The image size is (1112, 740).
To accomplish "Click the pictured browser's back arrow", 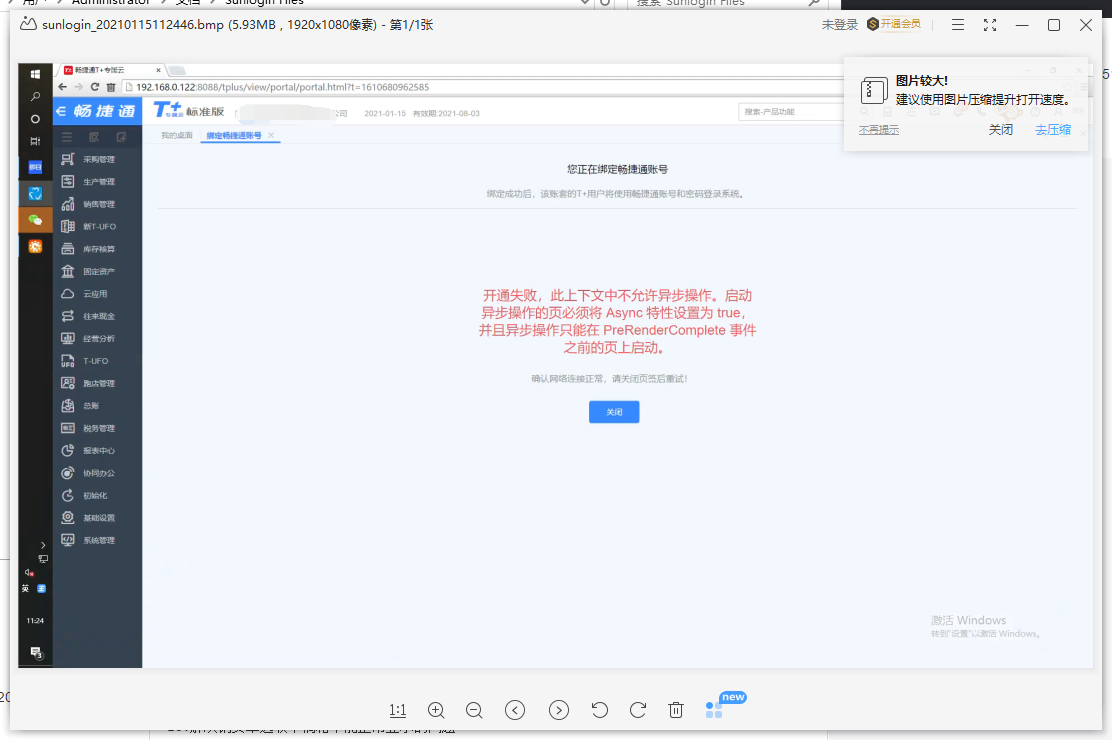I will (62, 87).
